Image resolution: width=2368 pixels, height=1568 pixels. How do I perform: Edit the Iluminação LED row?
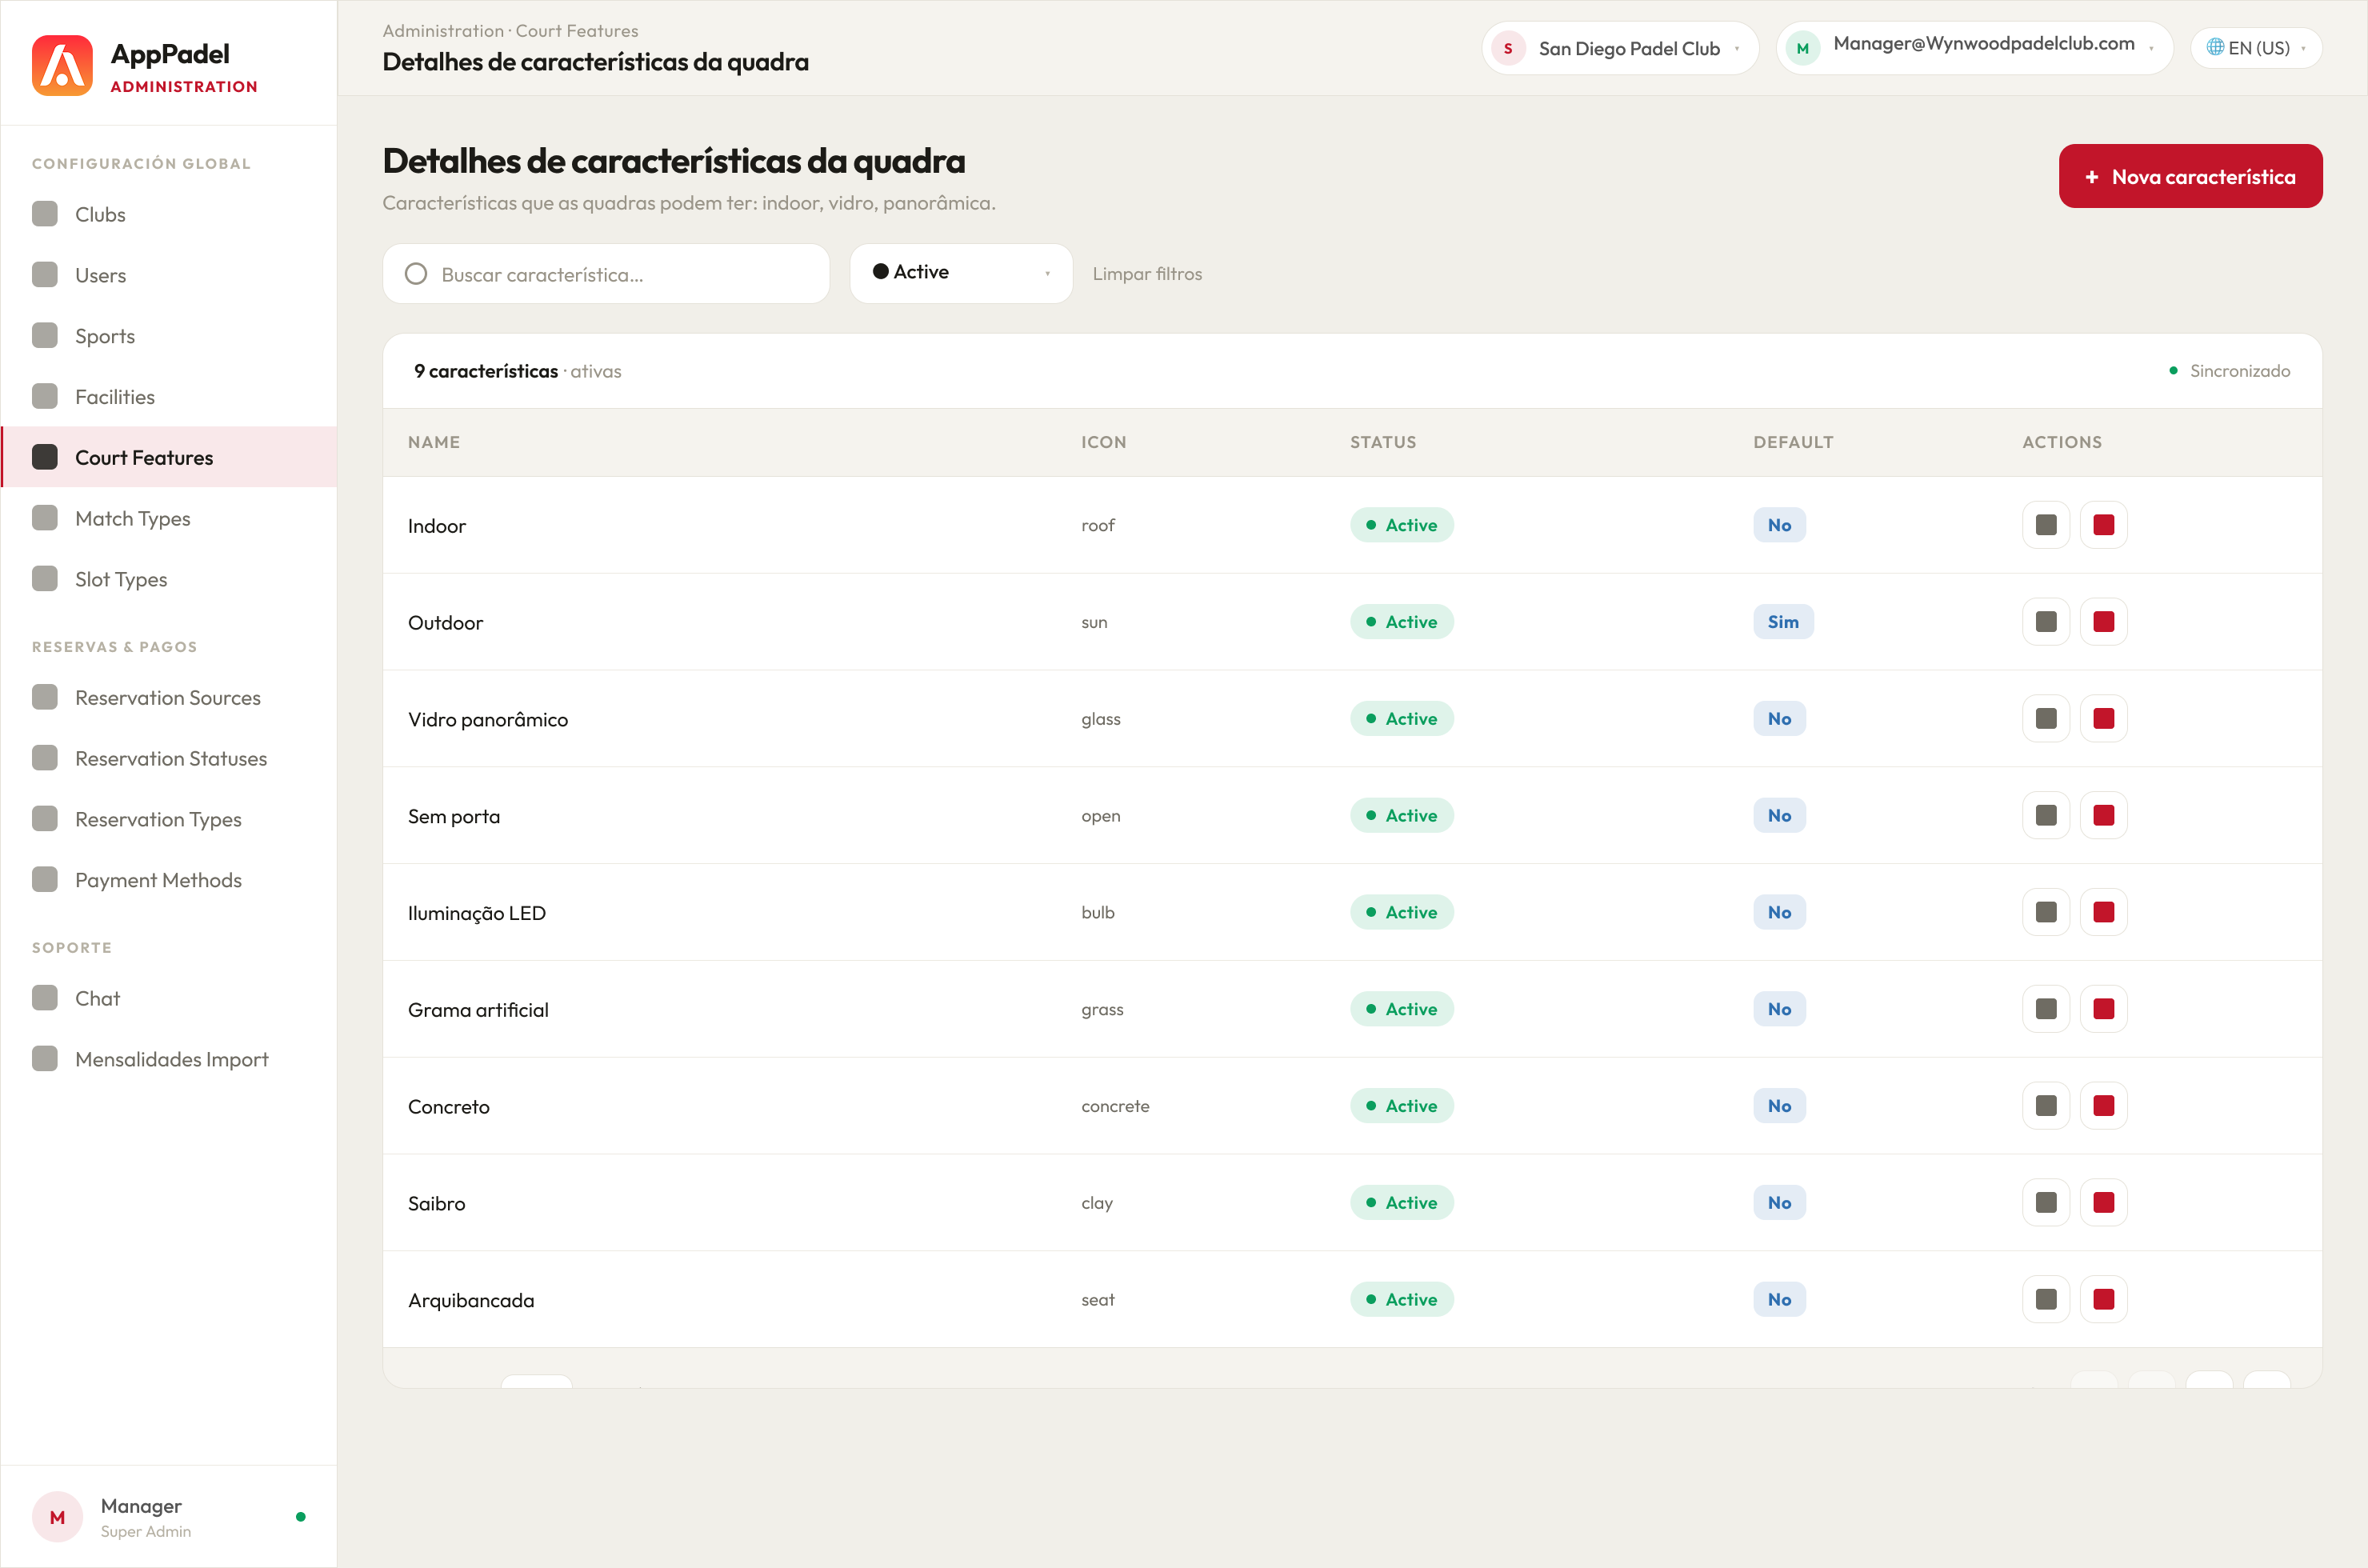(2046, 912)
